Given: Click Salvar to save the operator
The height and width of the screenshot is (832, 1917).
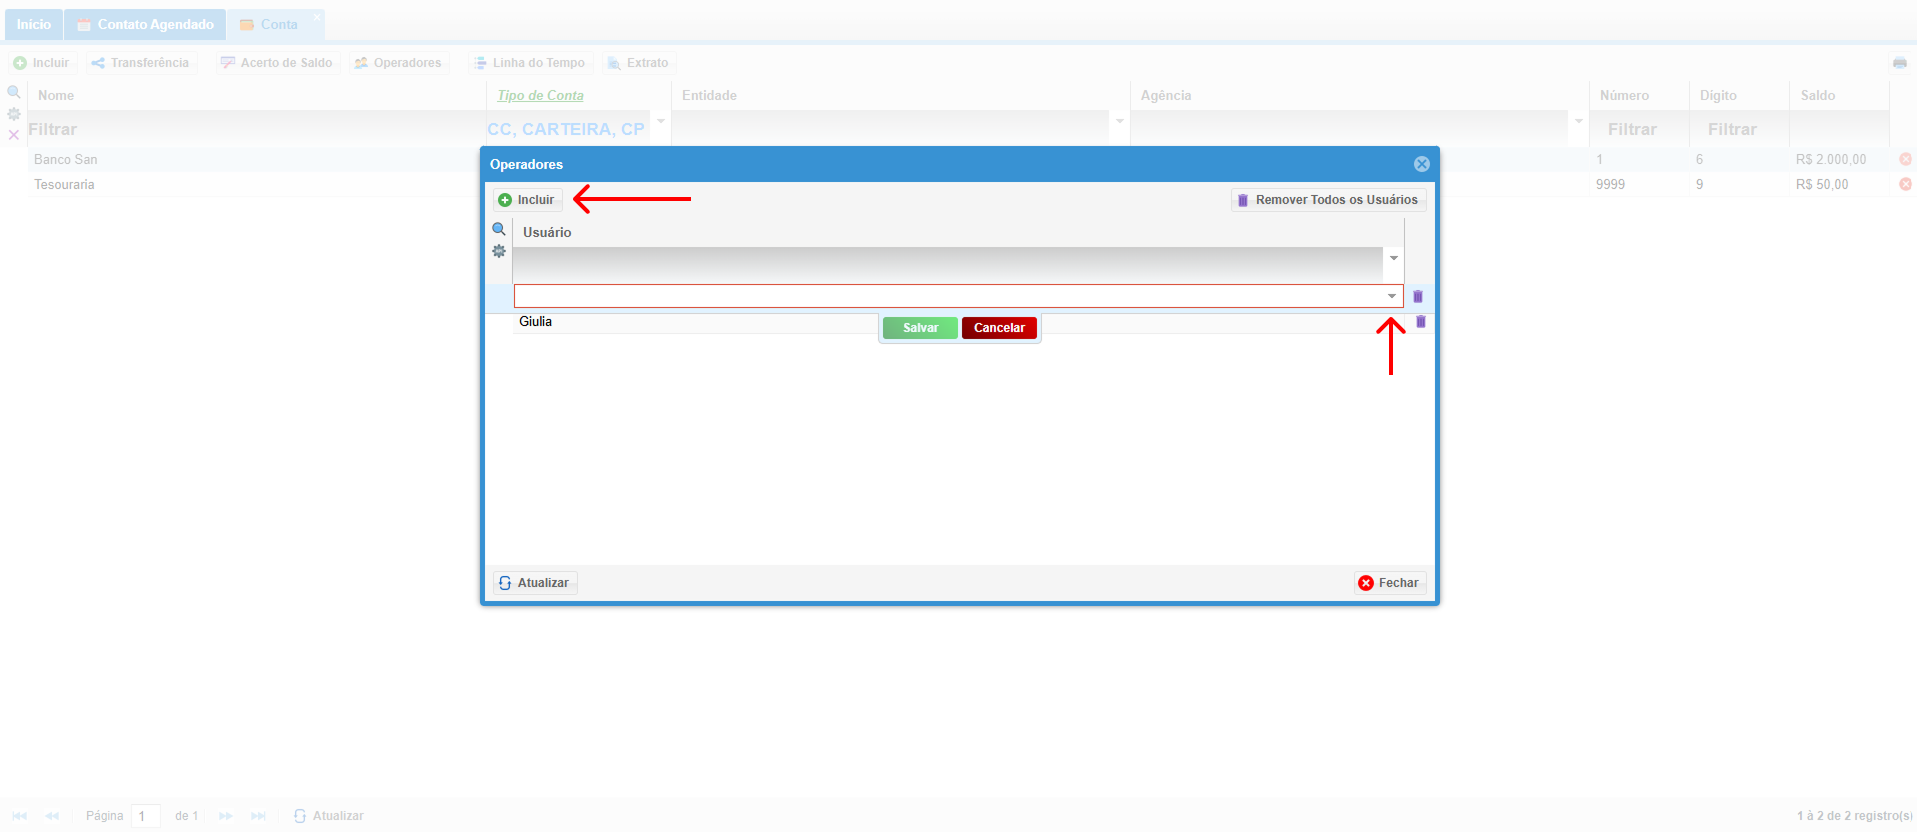Looking at the screenshot, I should (x=920, y=328).
